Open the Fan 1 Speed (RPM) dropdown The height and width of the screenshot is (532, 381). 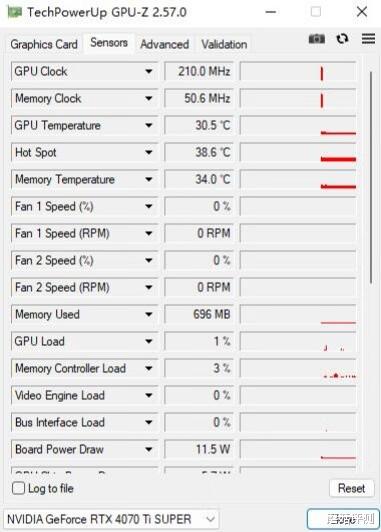coord(149,234)
